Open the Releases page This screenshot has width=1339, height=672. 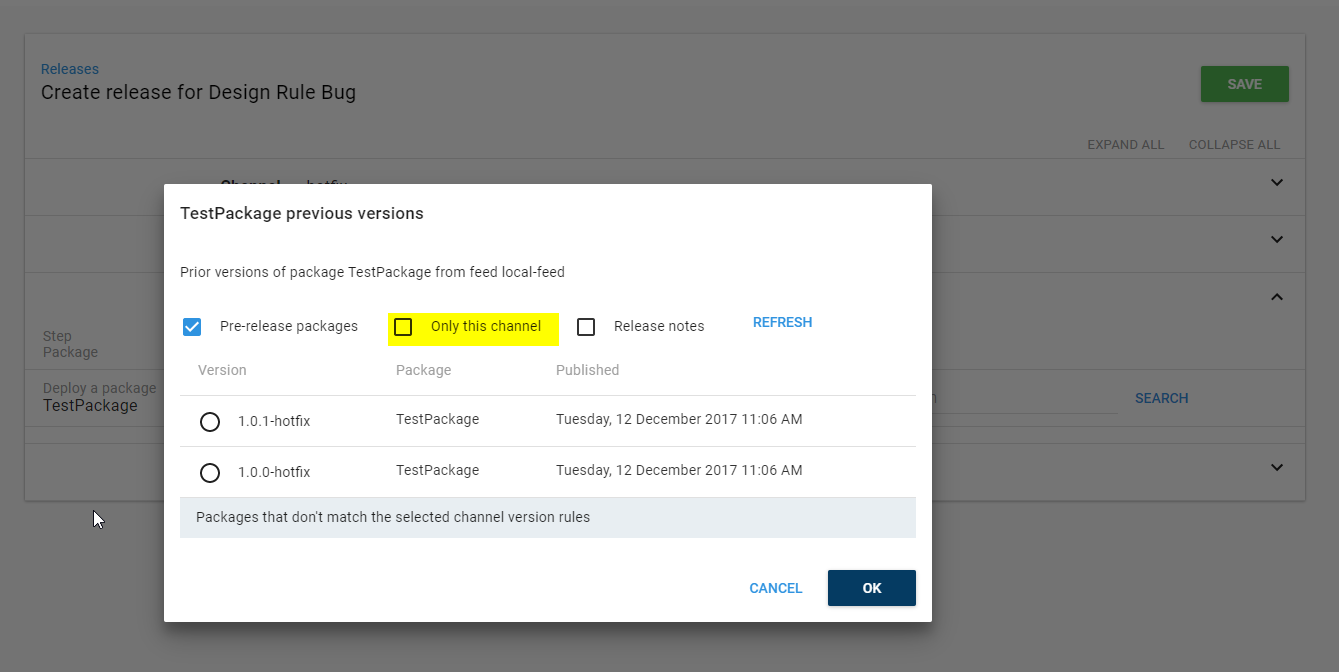click(69, 68)
